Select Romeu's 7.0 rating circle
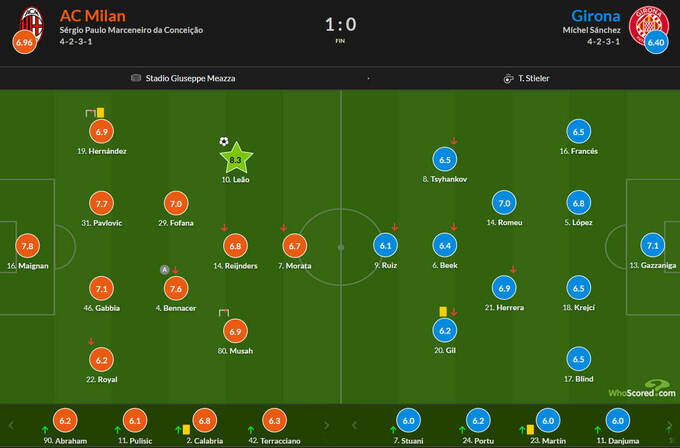 coord(504,203)
